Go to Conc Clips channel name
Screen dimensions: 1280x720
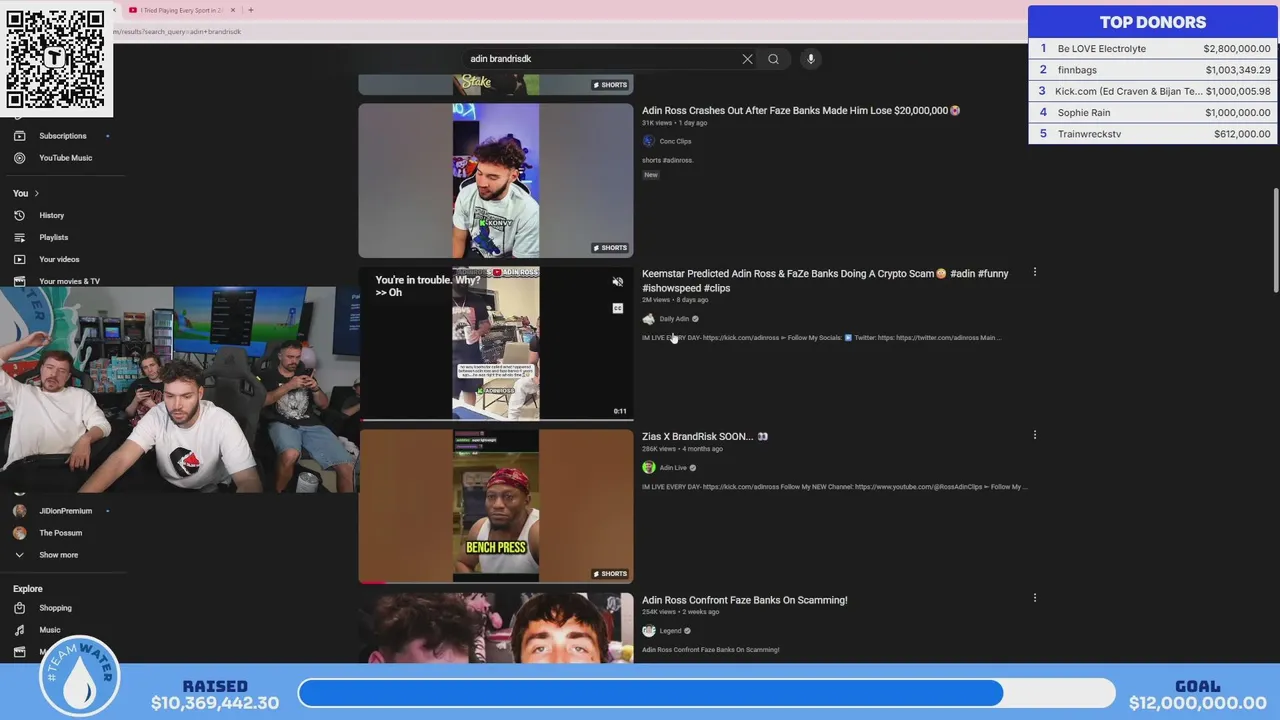[675, 141]
